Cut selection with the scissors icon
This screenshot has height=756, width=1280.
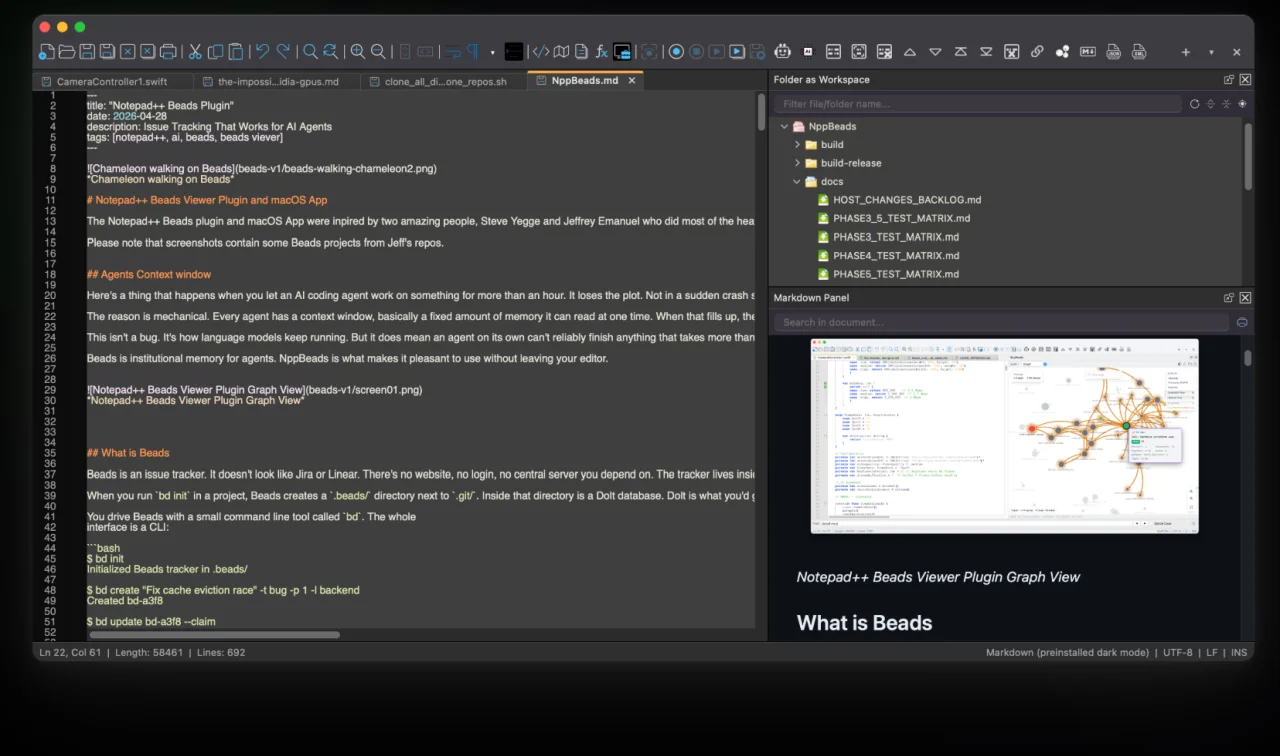pos(195,52)
